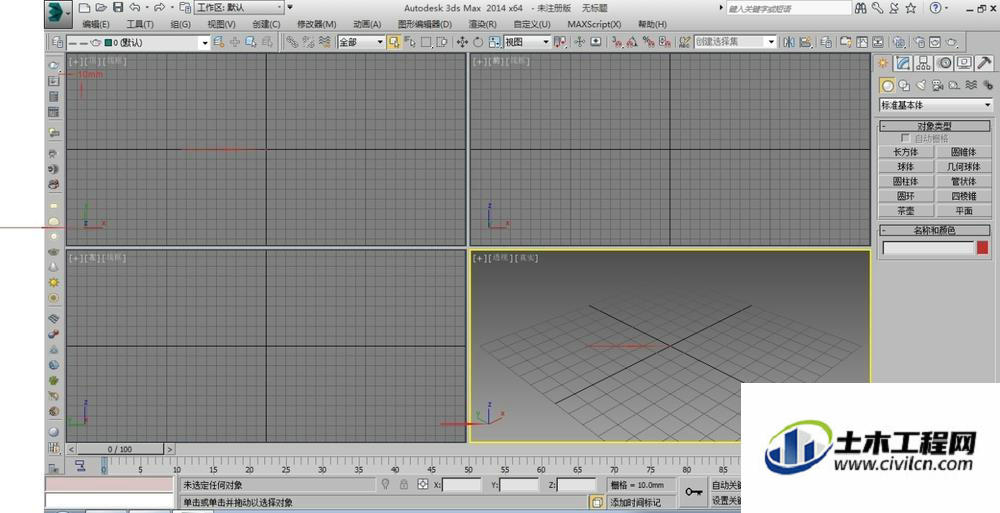
Task: Select the Shapes category icon
Action: coord(904,85)
